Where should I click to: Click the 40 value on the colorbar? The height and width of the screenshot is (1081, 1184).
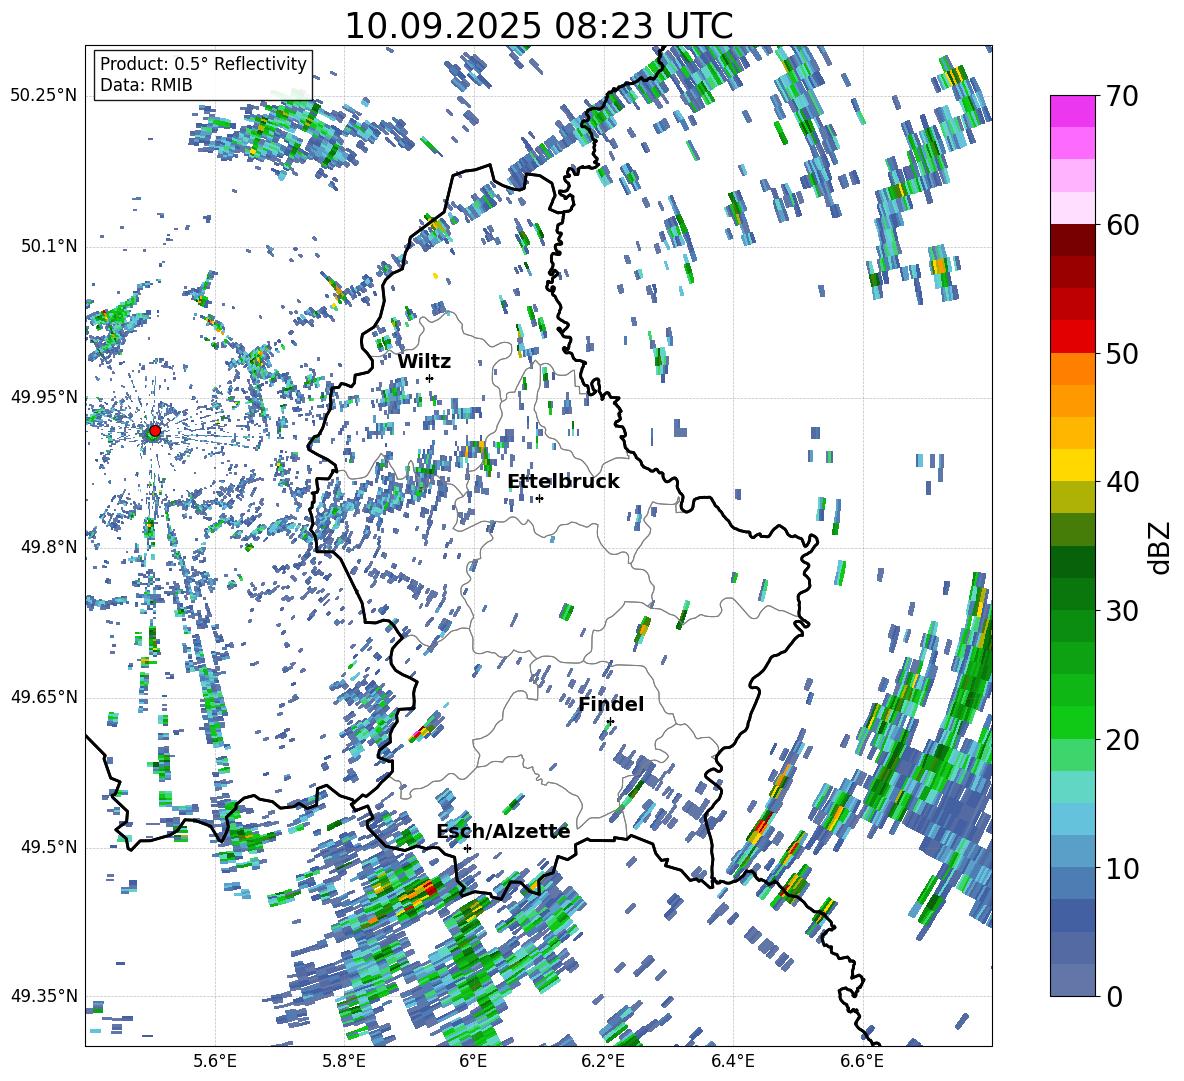click(1122, 482)
